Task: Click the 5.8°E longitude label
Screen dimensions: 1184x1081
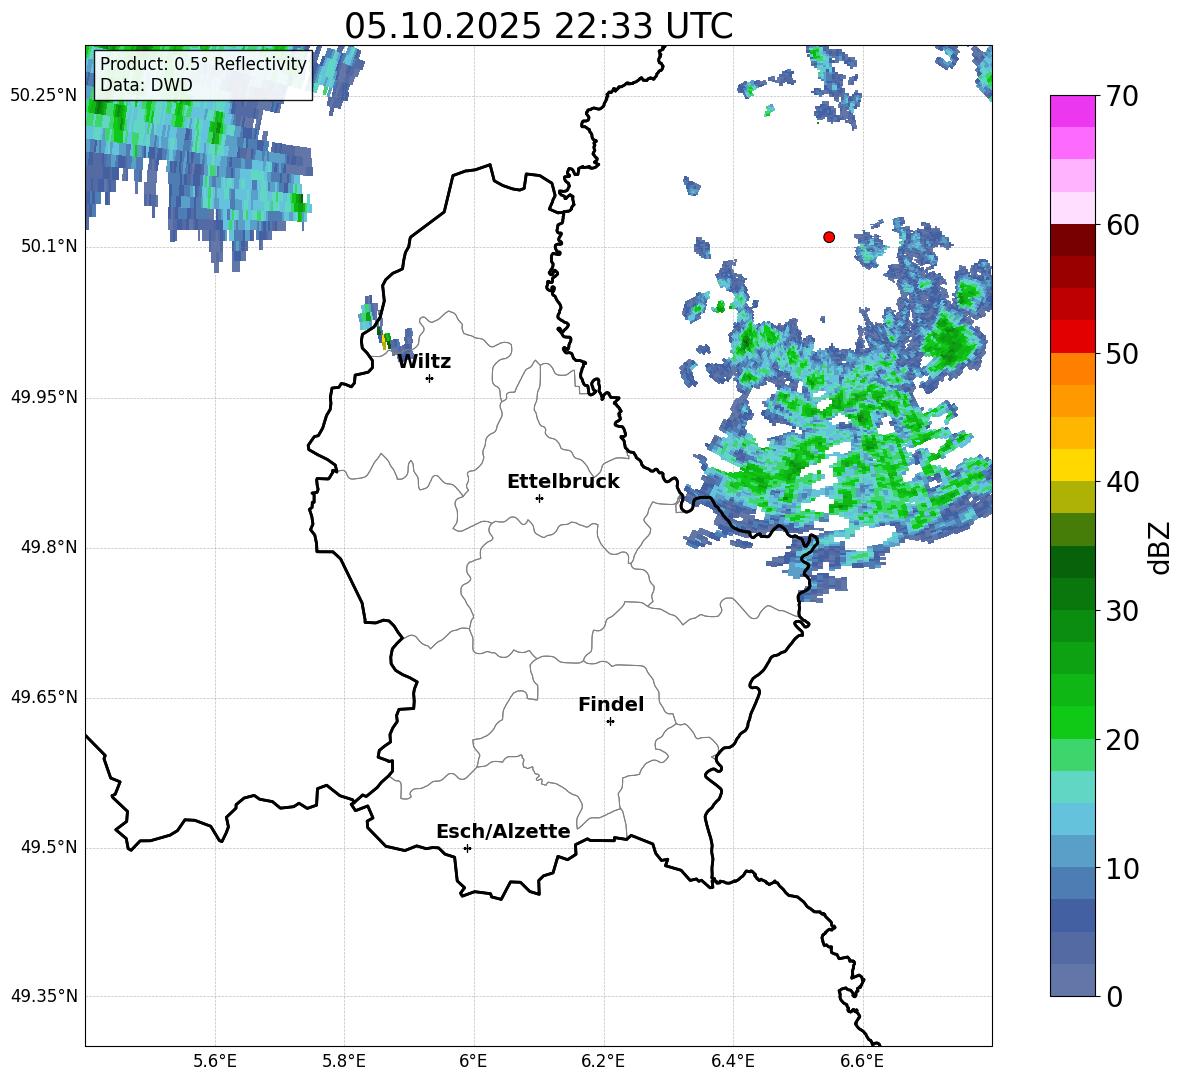Action: tap(344, 1062)
